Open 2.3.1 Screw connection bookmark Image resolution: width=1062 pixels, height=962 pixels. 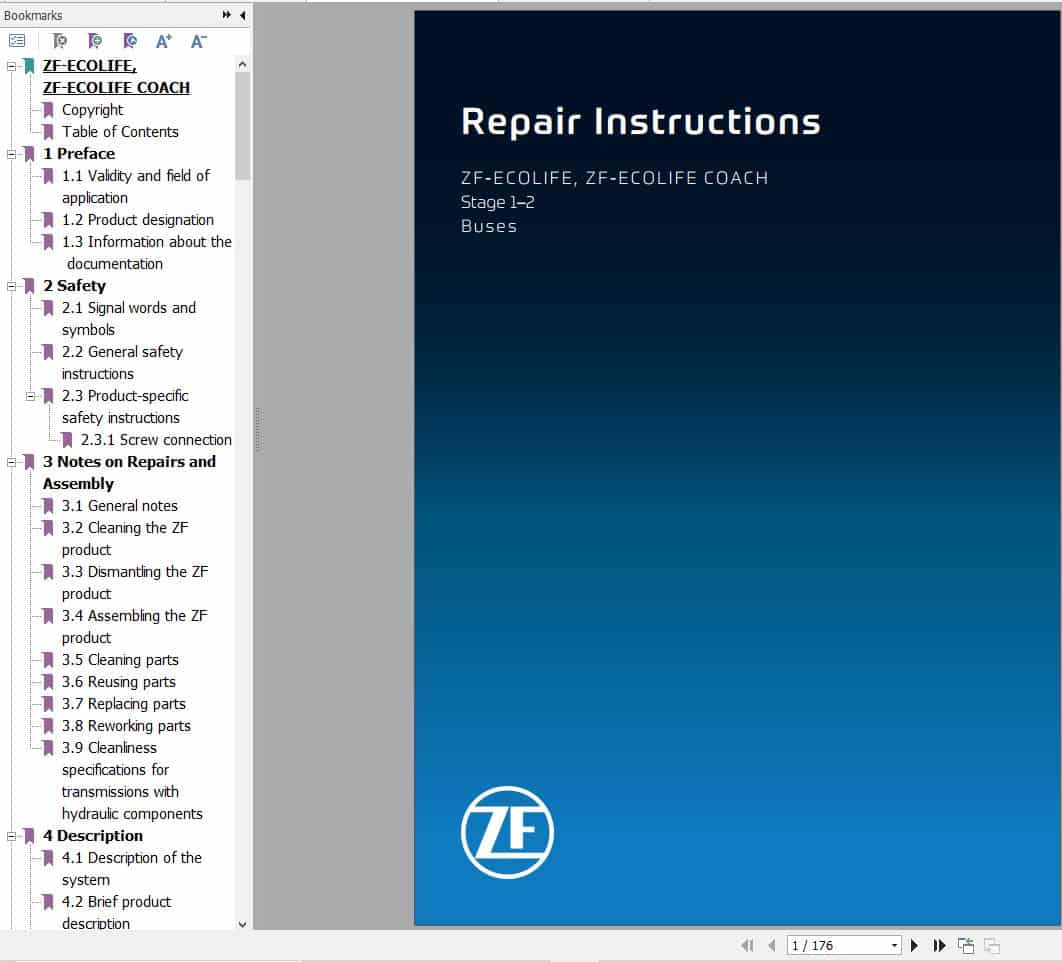156,440
